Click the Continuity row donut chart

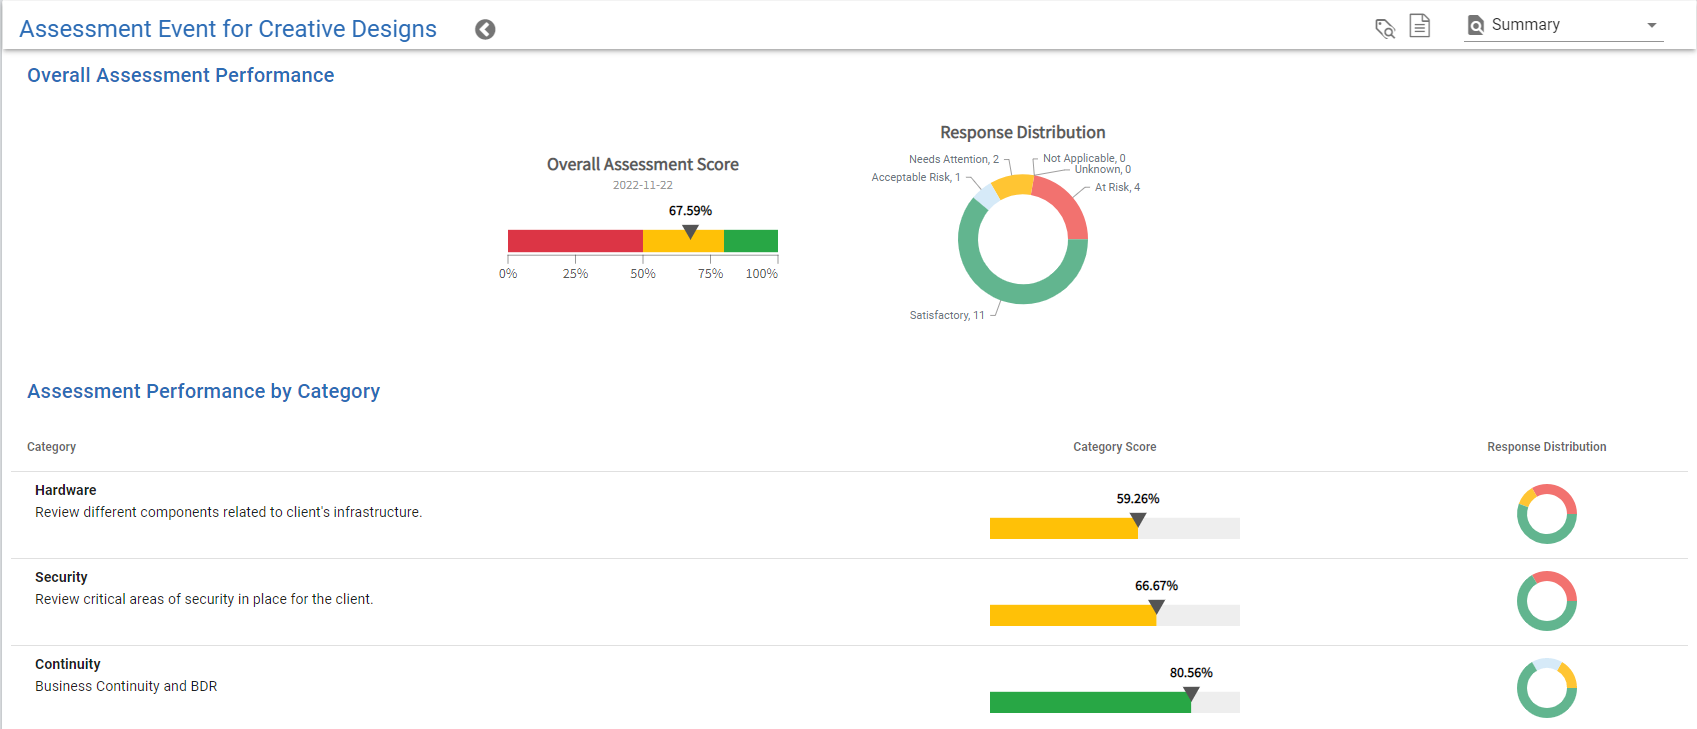pyautogui.click(x=1547, y=688)
